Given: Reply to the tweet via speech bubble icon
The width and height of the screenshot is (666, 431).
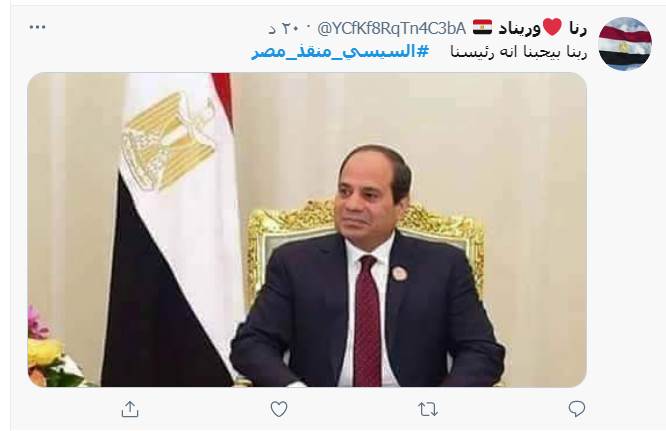Looking at the screenshot, I should (576, 409).
